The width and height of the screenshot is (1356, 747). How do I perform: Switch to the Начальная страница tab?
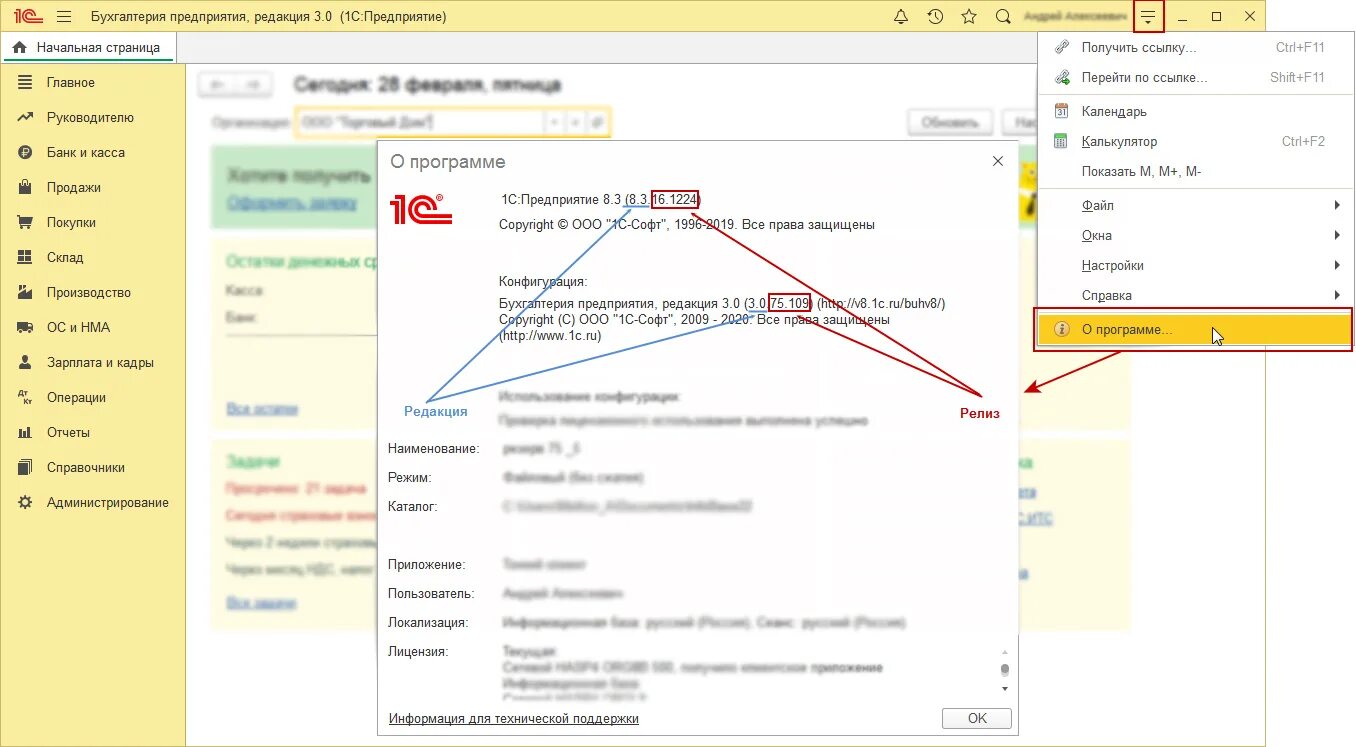87,47
